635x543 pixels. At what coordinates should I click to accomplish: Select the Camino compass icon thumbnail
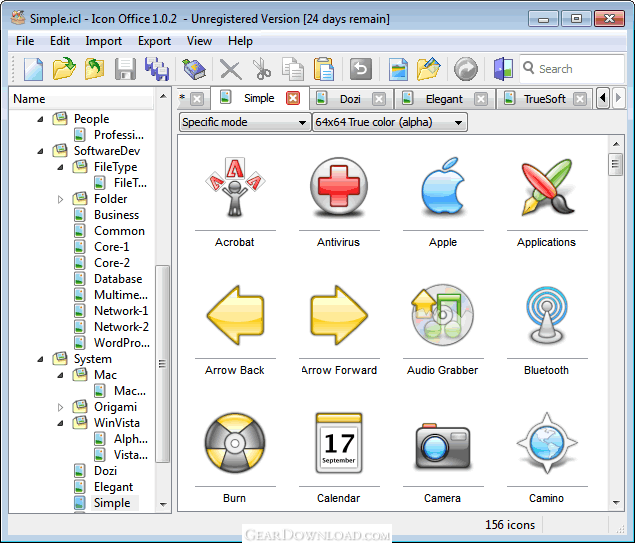coord(547,443)
